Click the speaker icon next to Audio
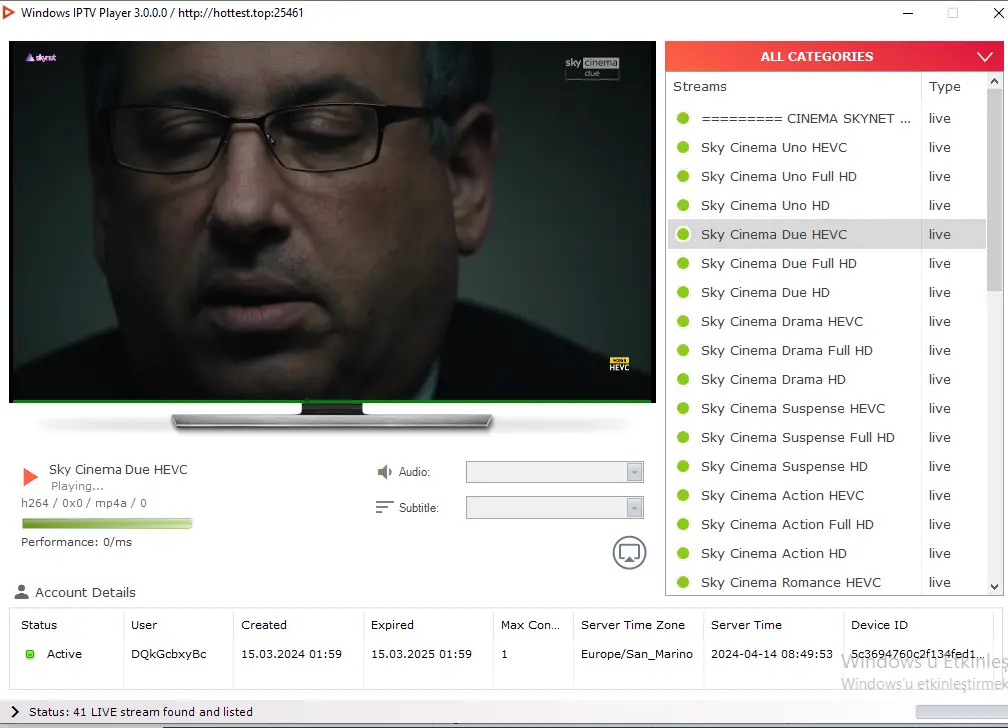This screenshot has height=728, width=1008. (384, 472)
